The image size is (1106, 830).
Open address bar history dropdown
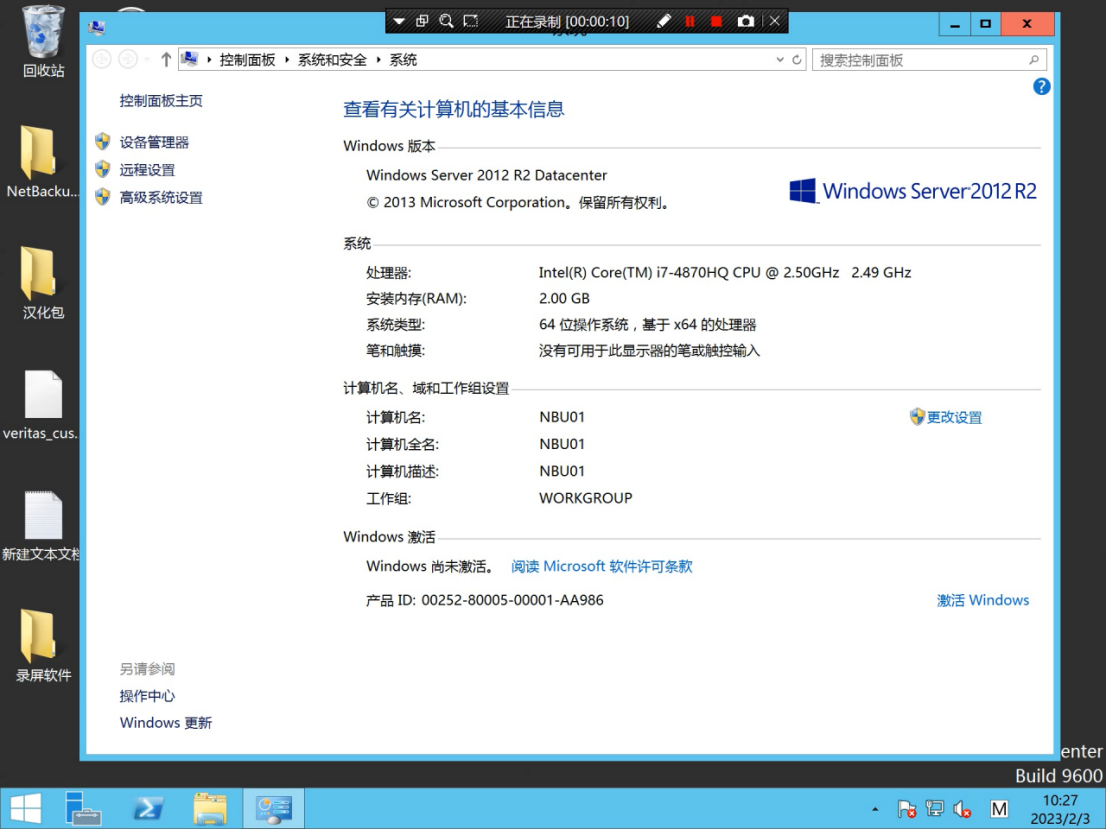[780, 60]
